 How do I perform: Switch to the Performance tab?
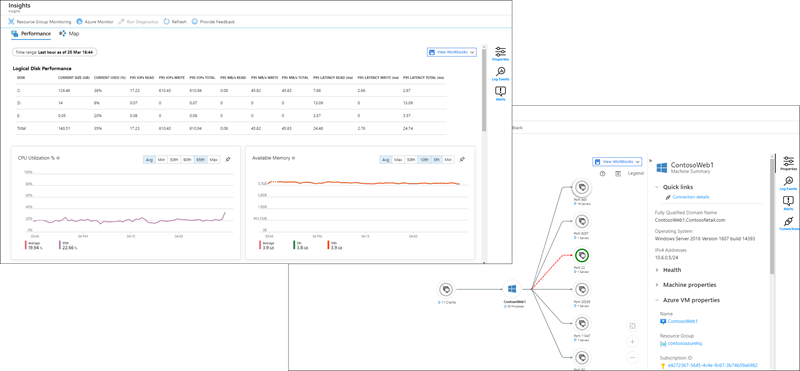point(31,34)
